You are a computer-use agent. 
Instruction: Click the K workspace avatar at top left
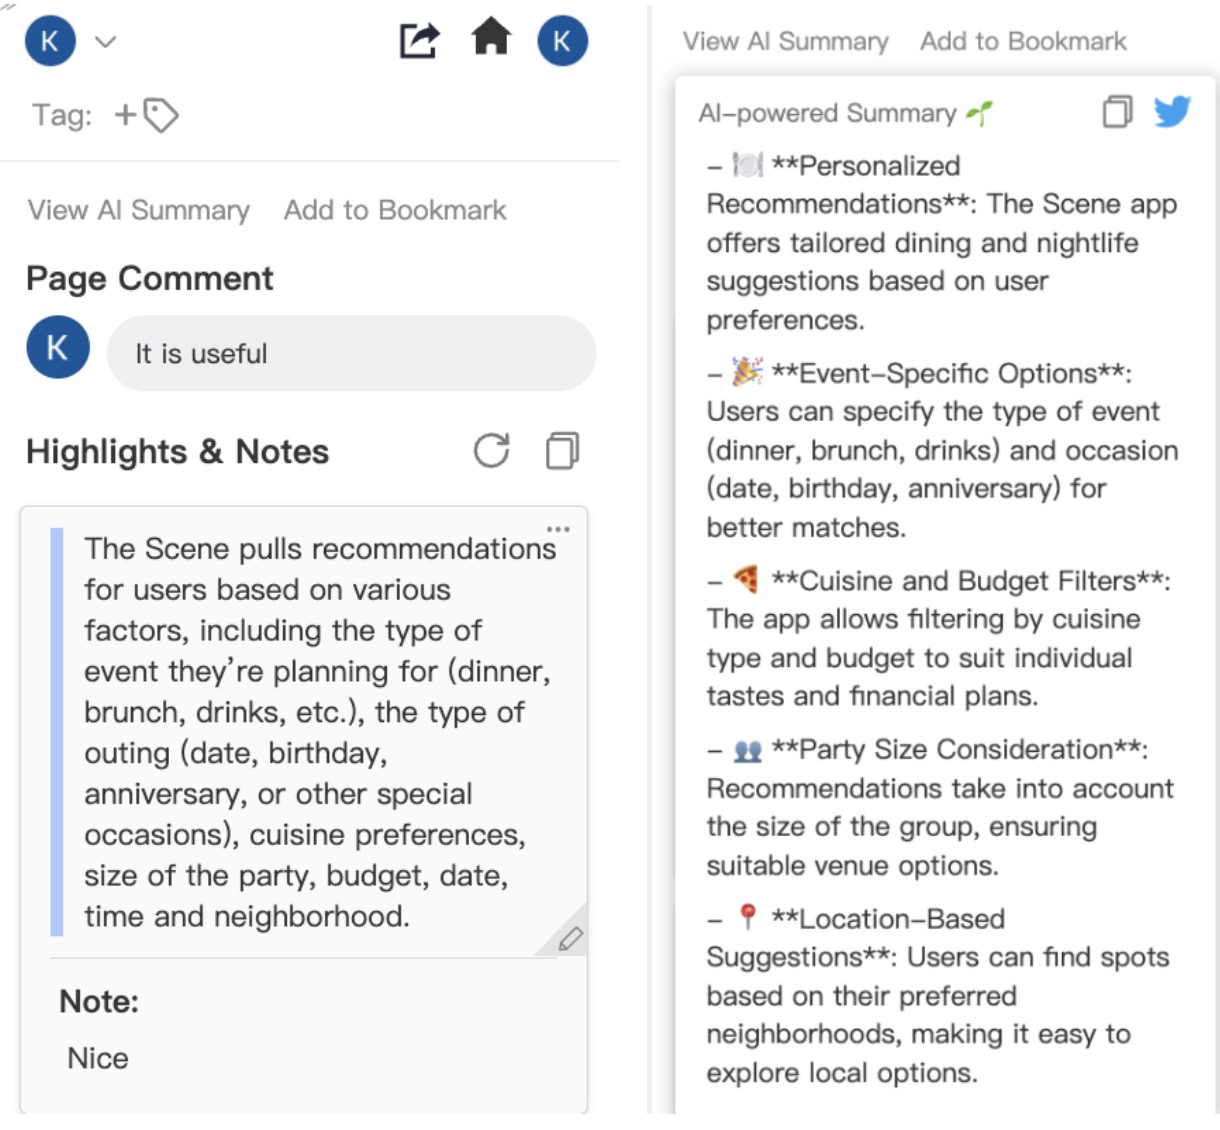(50, 41)
